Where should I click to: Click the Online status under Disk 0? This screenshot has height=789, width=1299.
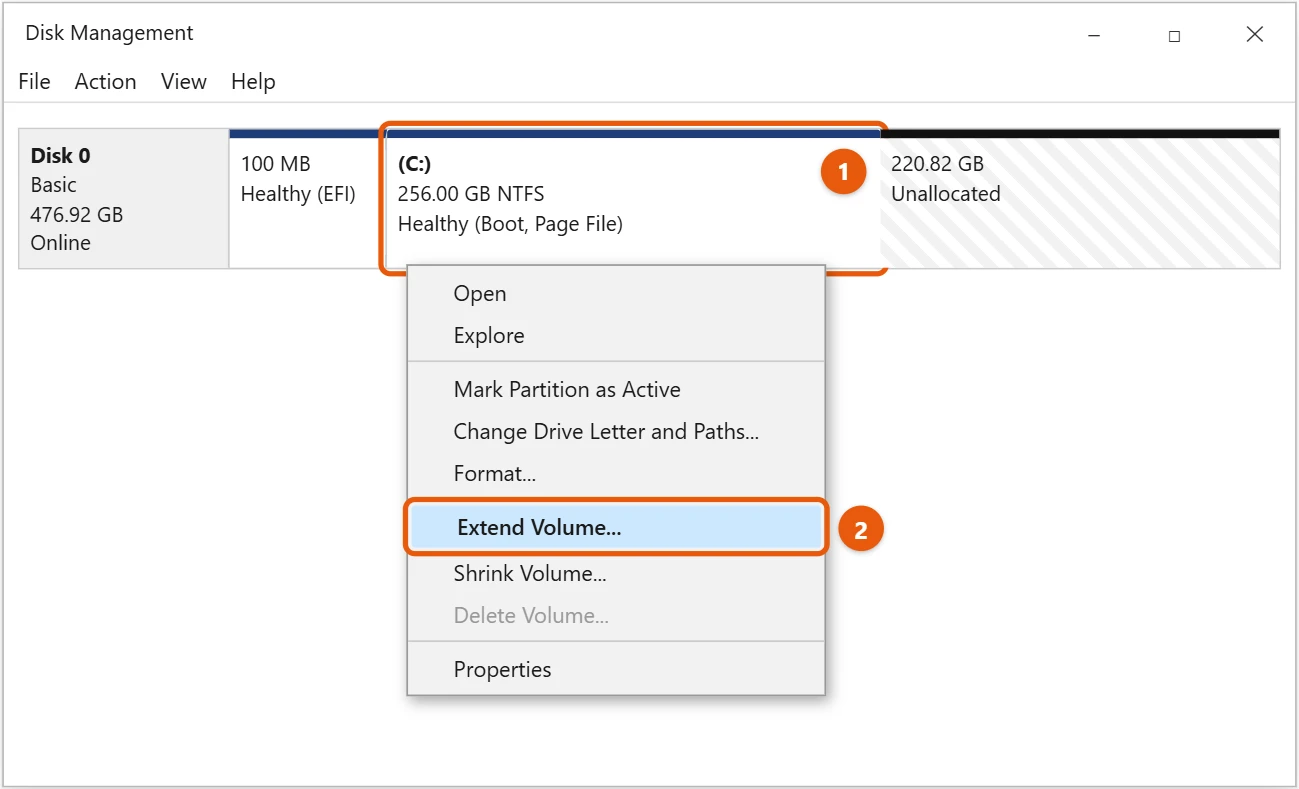[61, 243]
